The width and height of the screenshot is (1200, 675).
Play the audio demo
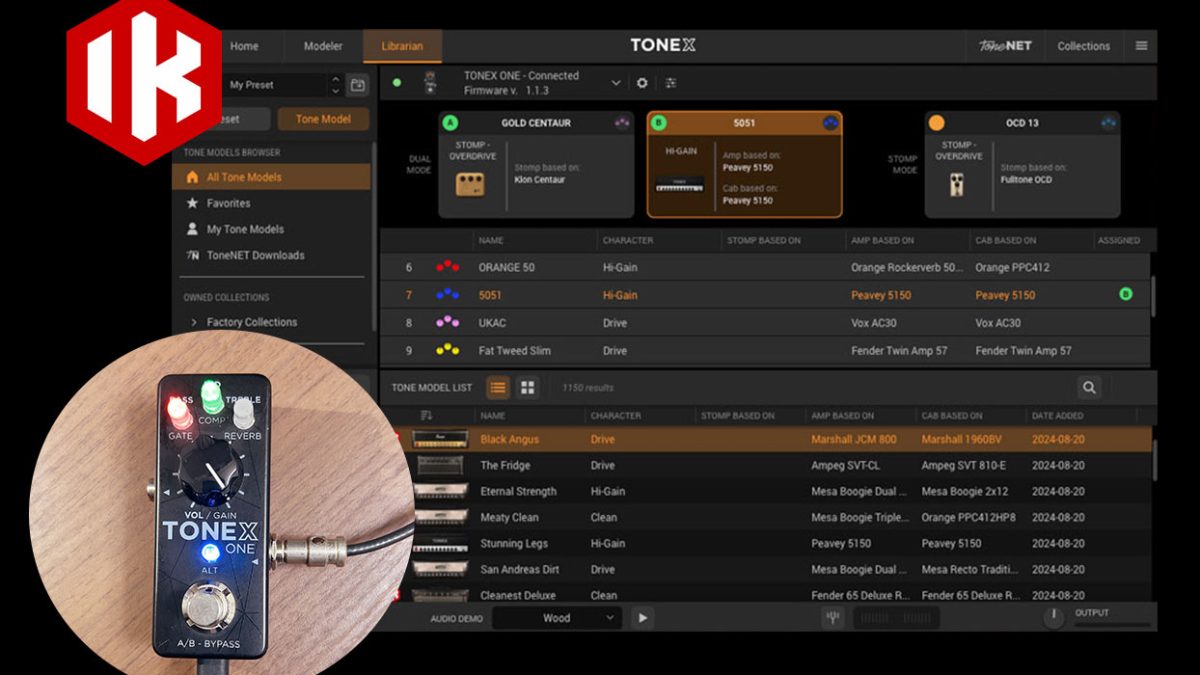pos(642,618)
